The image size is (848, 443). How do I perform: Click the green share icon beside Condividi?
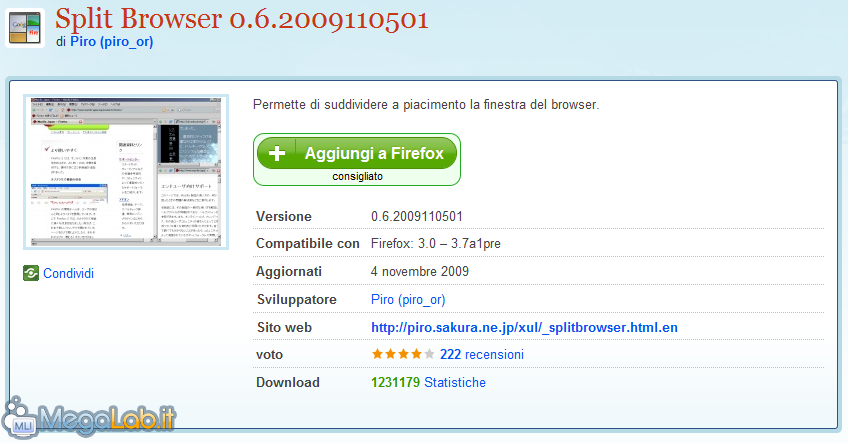(x=31, y=274)
